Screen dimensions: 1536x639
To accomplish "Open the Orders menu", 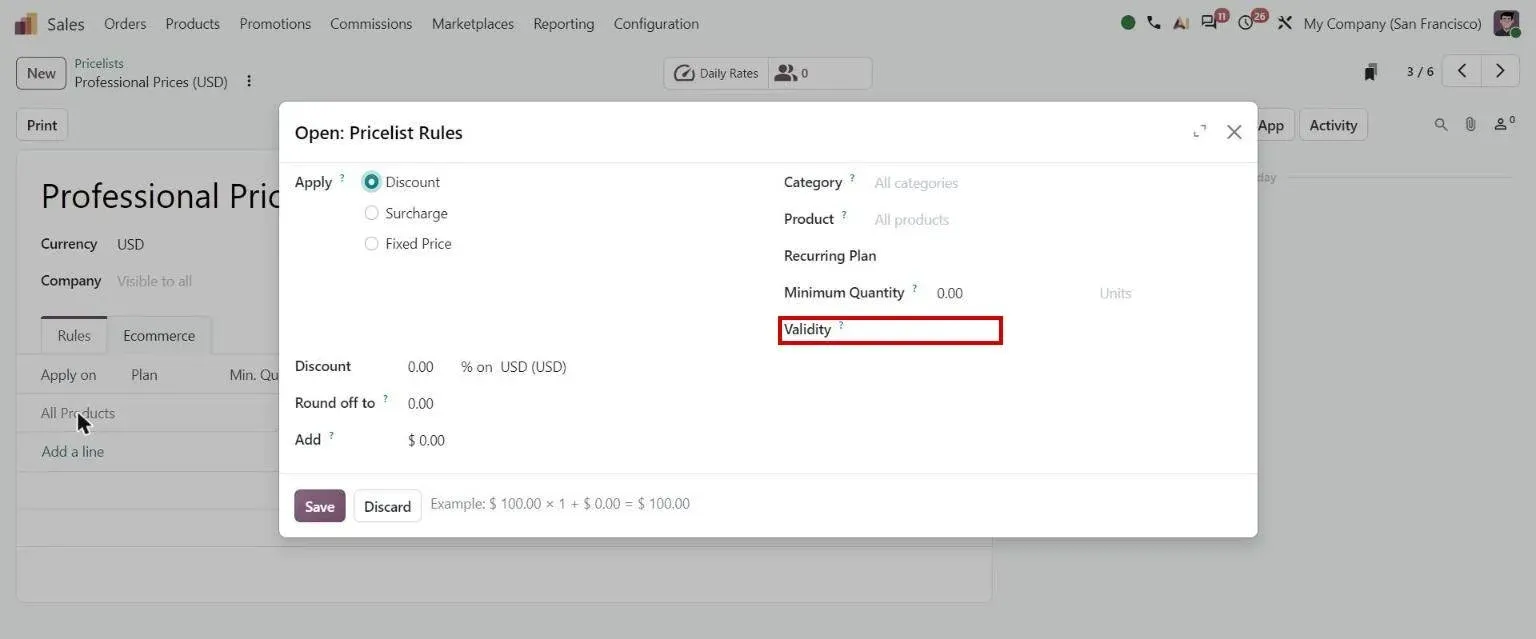I will pyautogui.click(x=125, y=23).
